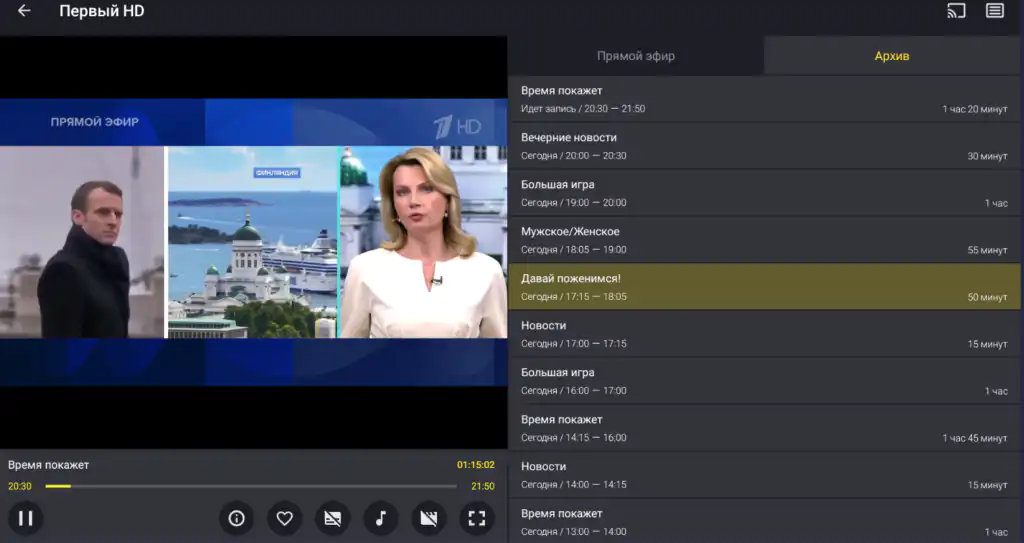Select Давай поженимся! highlighted program

click(x=764, y=287)
